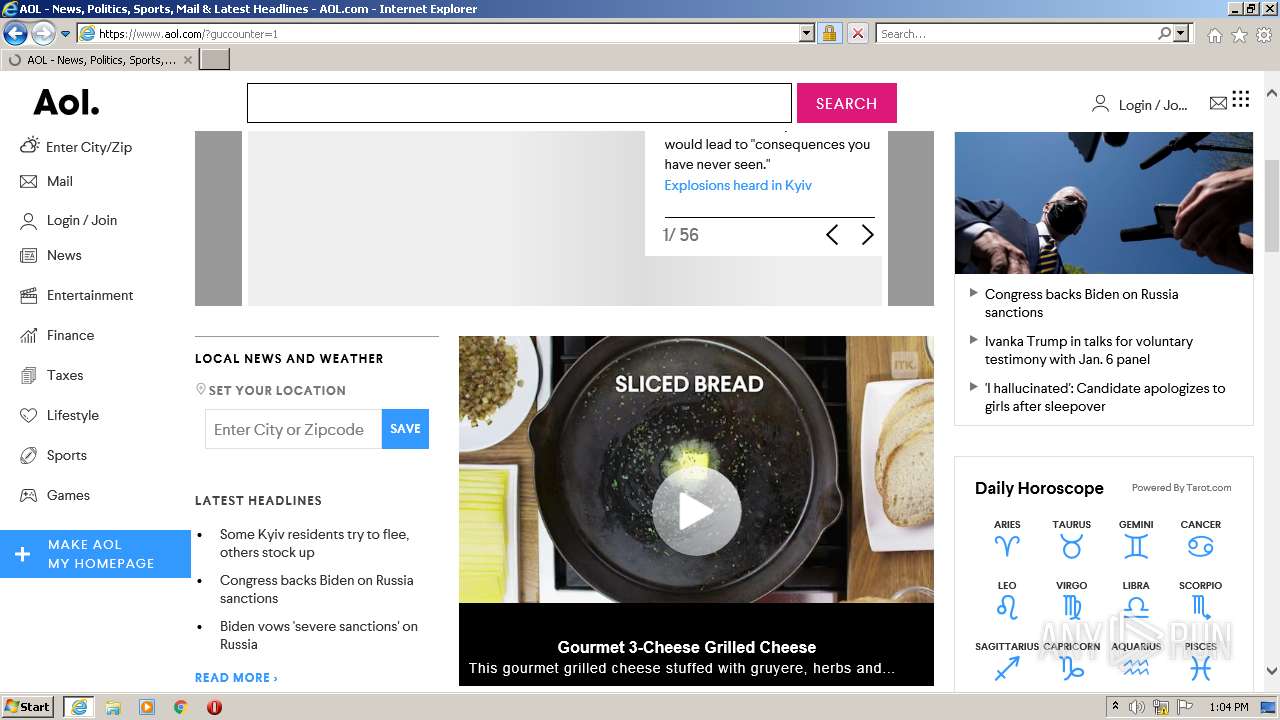
Task: Open the Scorpio horoscope sign
Action: tap(1200, 600)
